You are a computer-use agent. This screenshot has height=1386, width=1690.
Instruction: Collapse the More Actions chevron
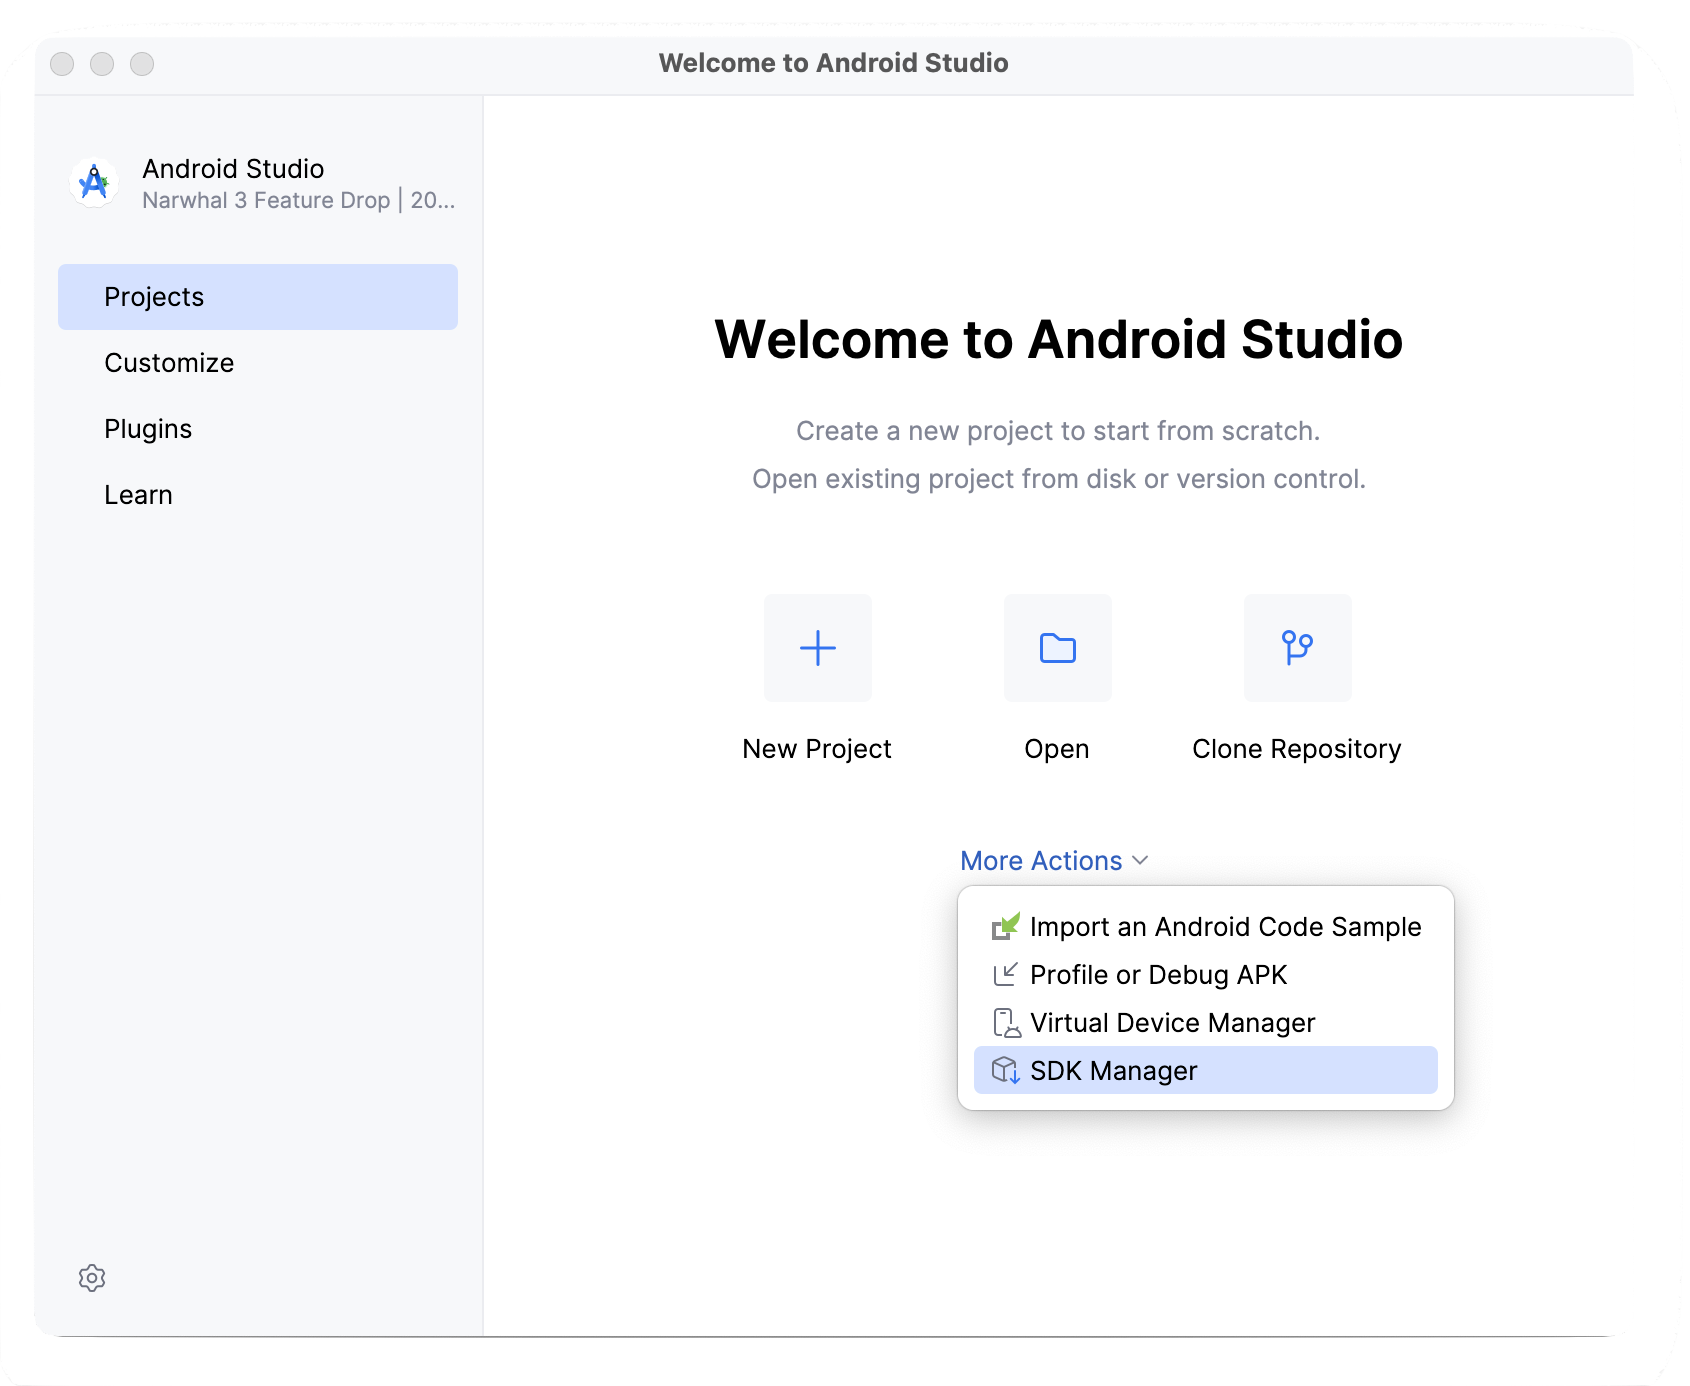click(1140, 860)
